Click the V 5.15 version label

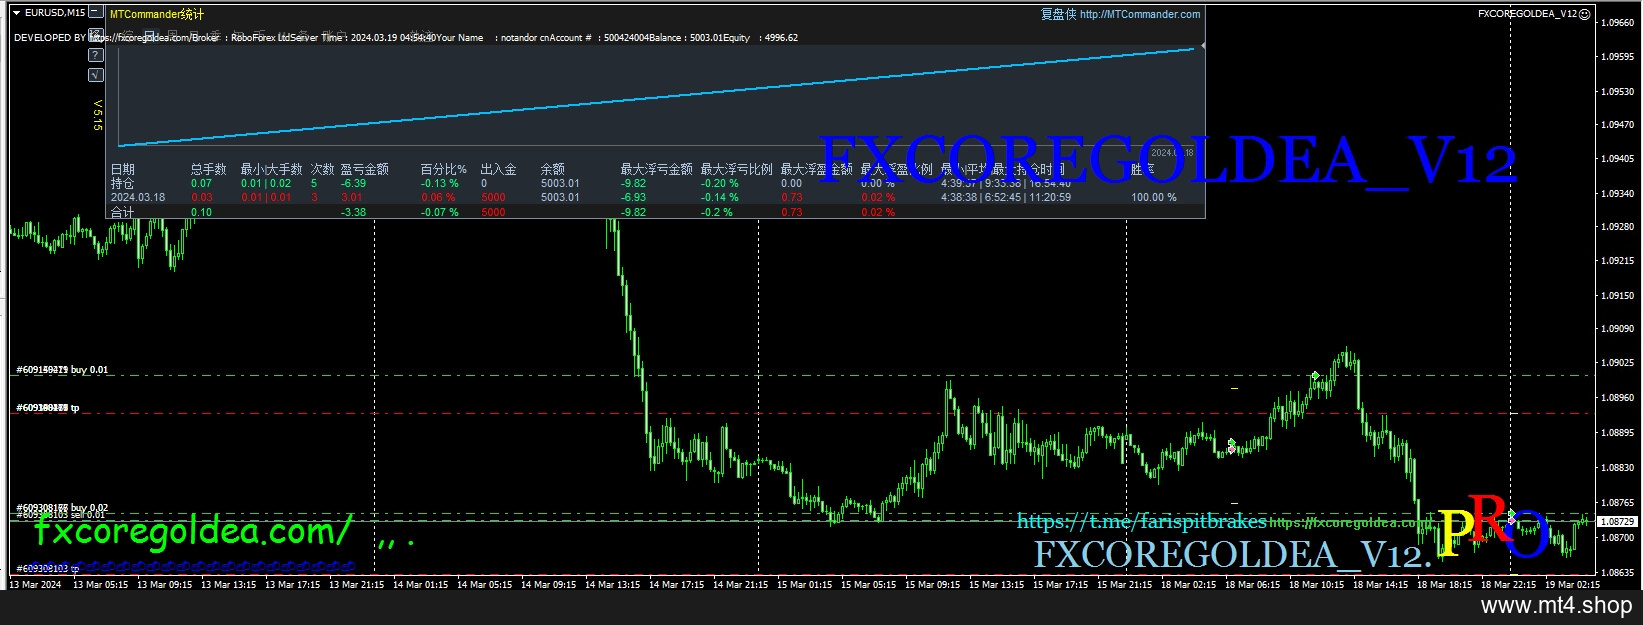[97, 116]
